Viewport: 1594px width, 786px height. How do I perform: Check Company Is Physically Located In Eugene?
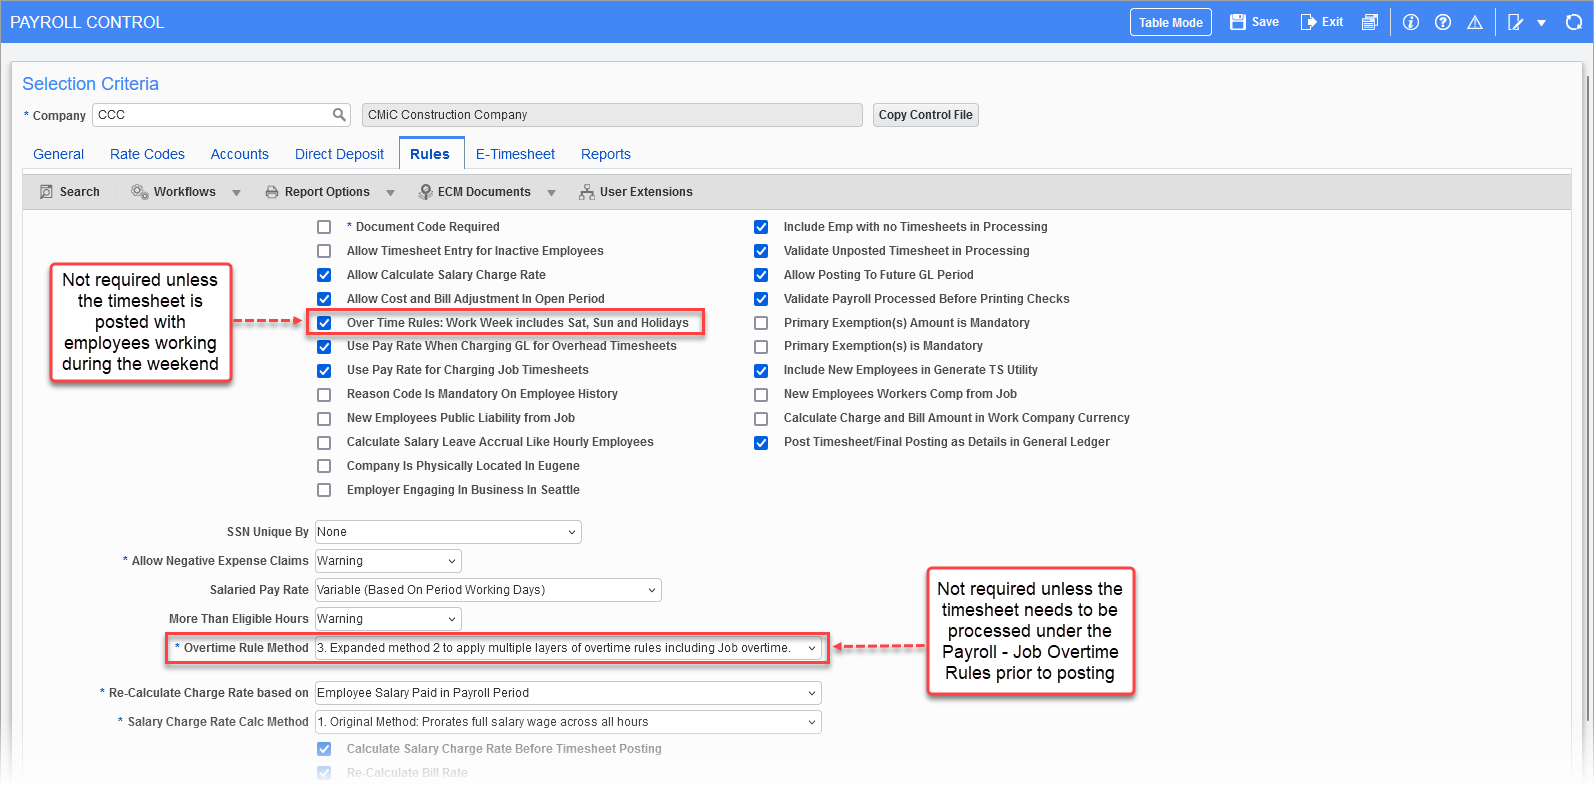[x=324, y=466]
